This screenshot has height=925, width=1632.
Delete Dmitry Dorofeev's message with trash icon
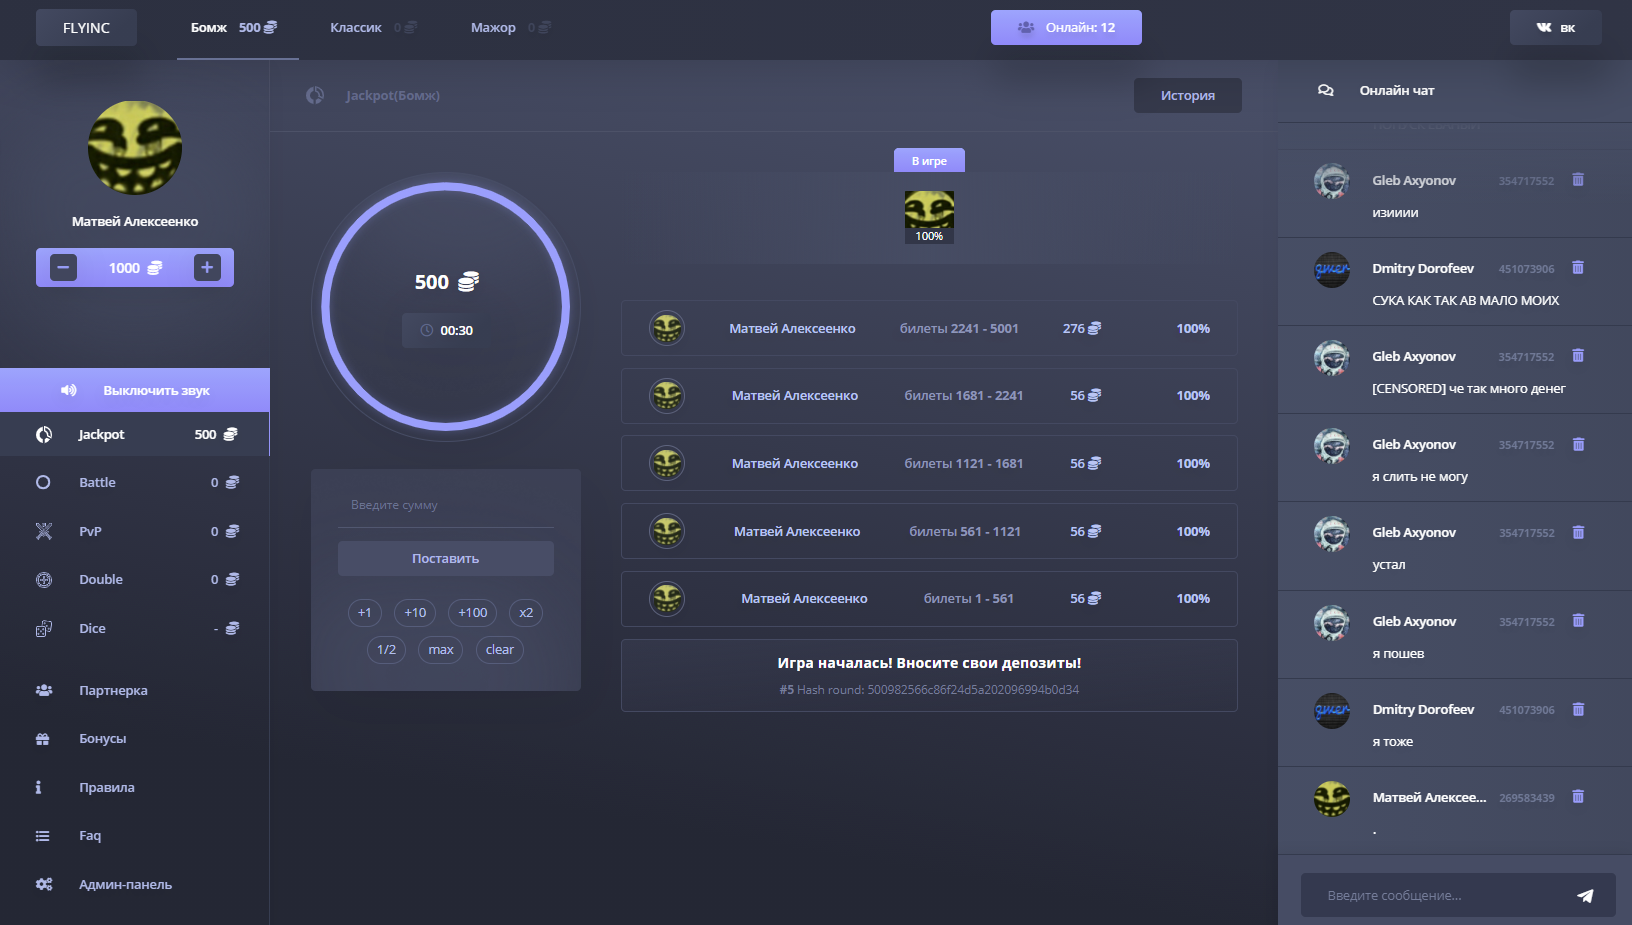[x=1578, y=268]
